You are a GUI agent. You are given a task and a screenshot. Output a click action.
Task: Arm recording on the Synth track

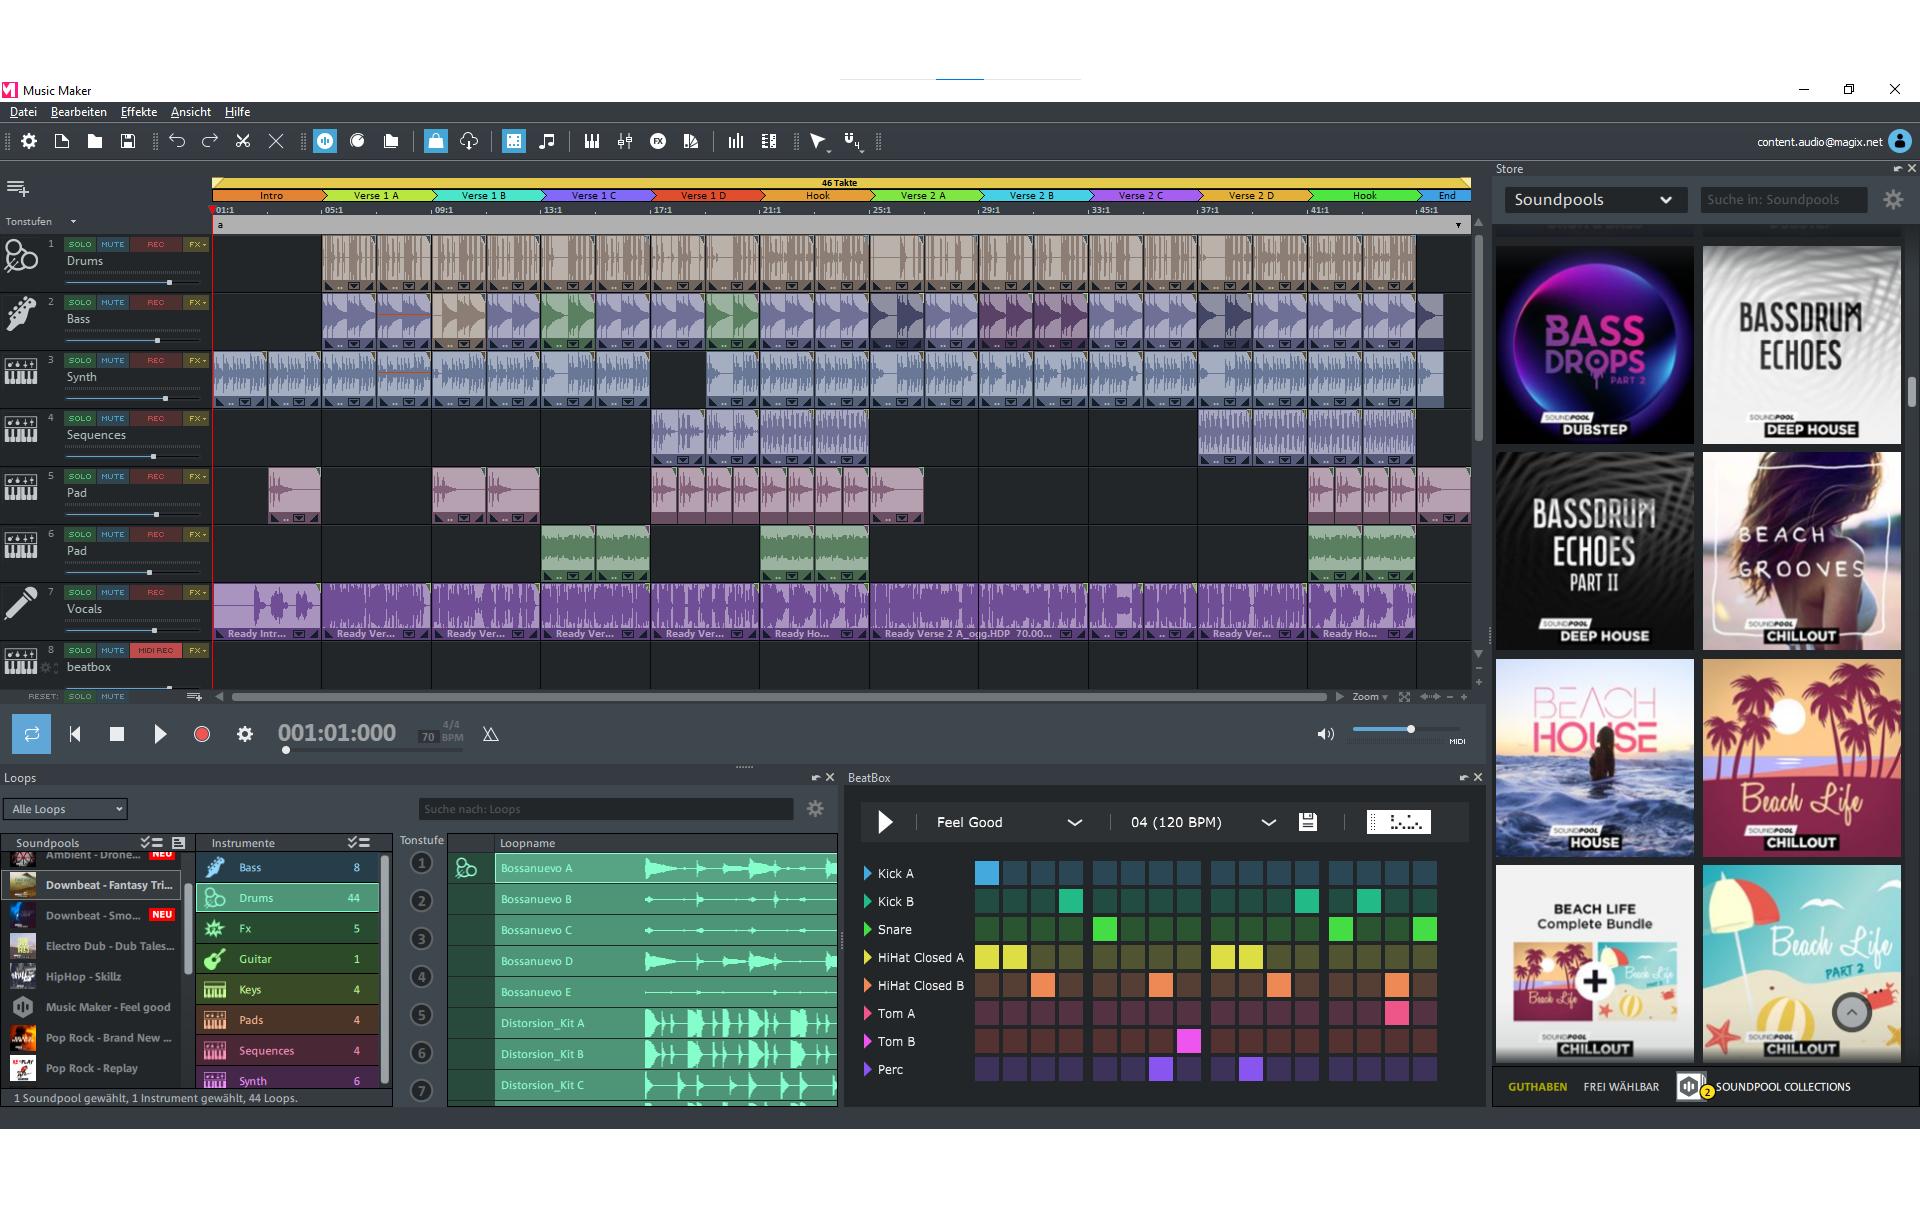[x=156, y=360]
